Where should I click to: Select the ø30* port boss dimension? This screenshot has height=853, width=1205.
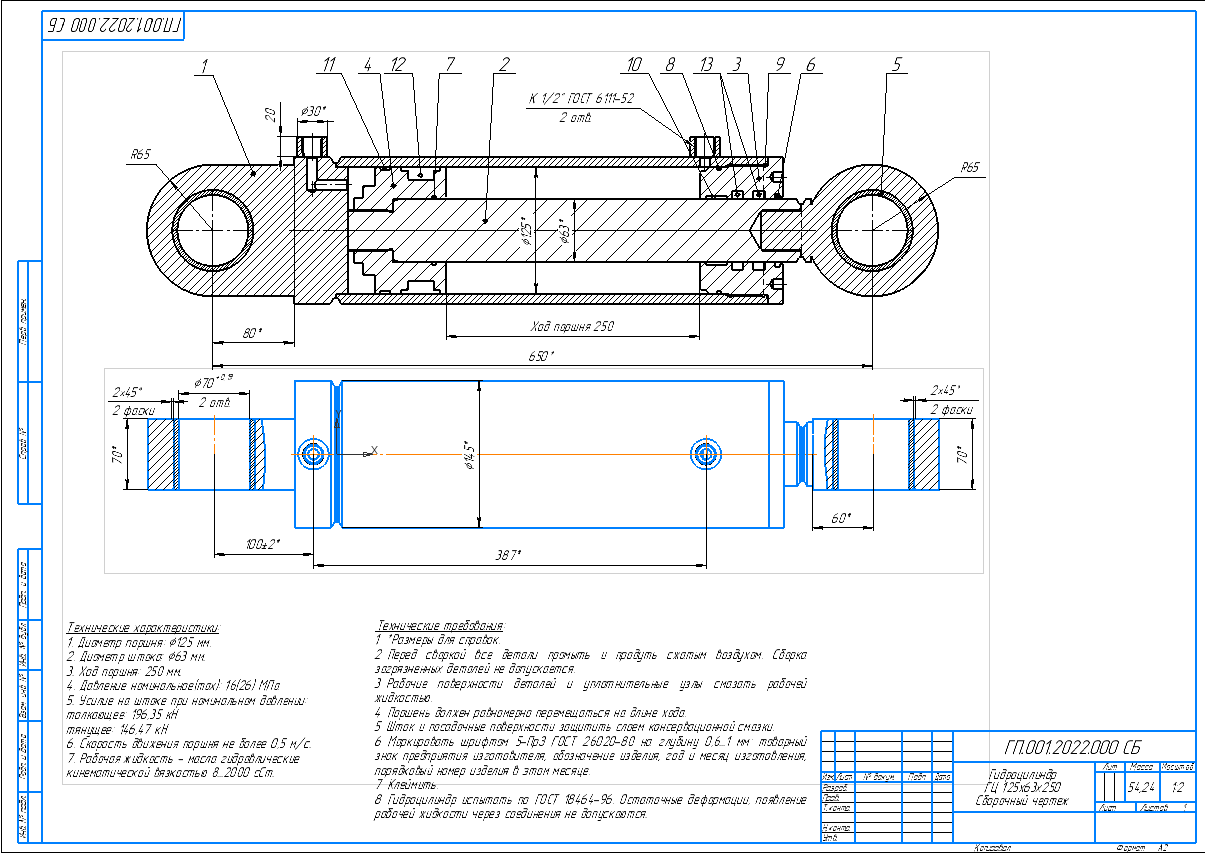(x=313, y=111)
